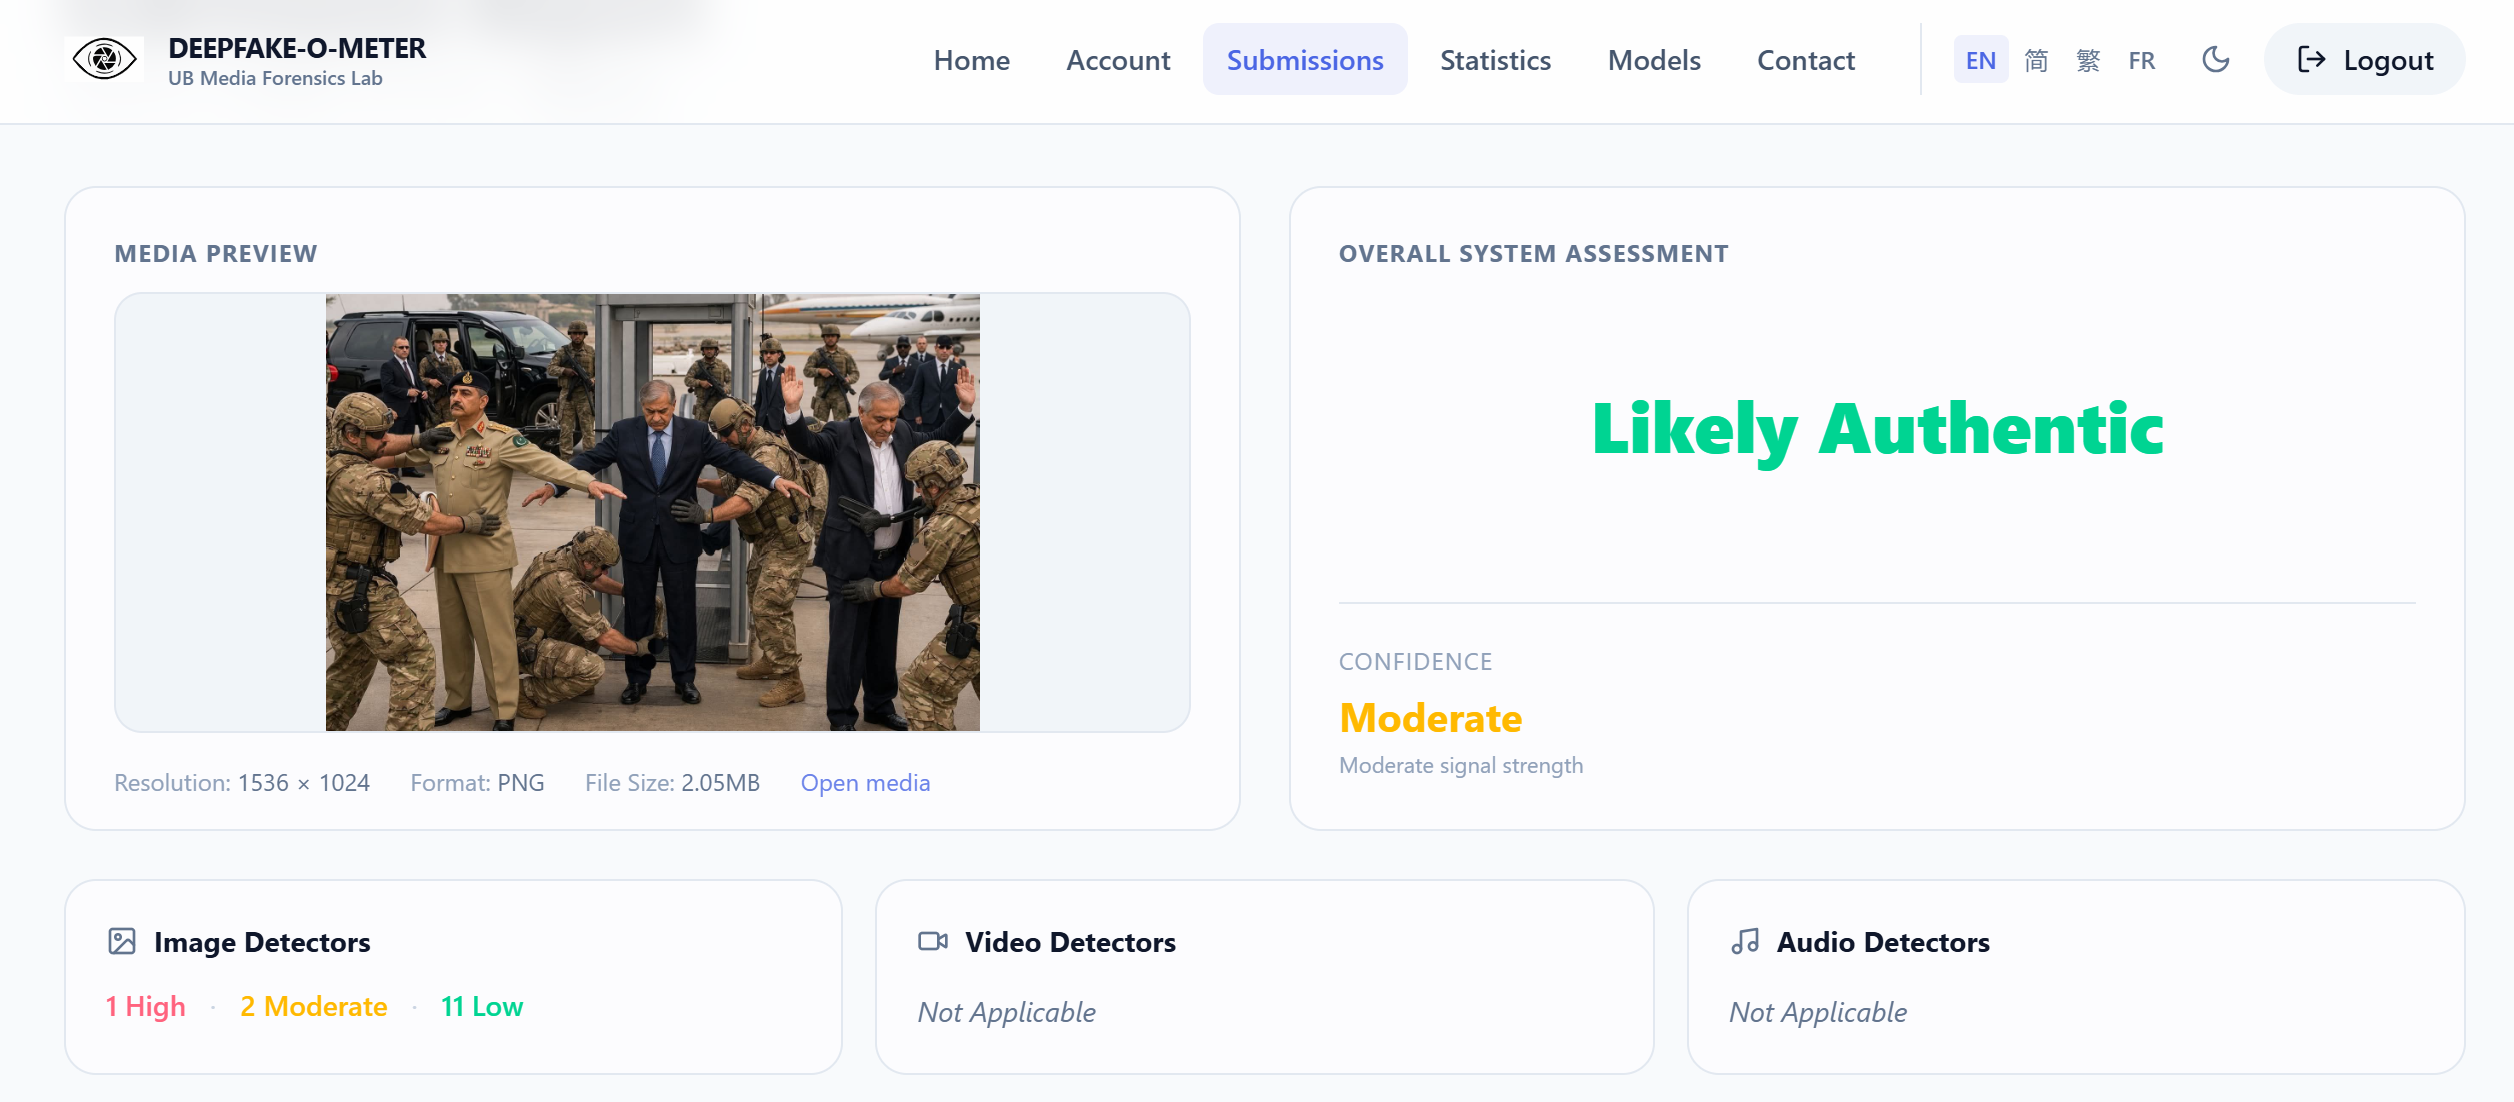
Task: Click the Open media link
Action: (x=865, y=783)
